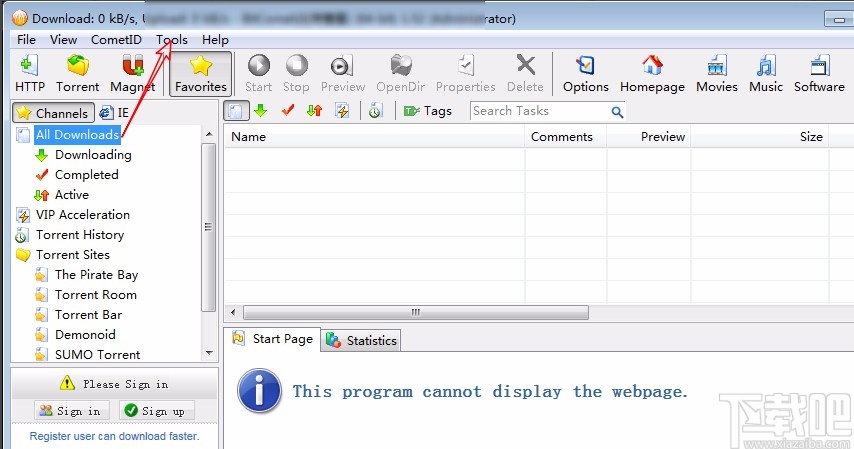The image size is (854, 449).
Task: Click VIP acceleration lightning filter icon
Action: 342,111
